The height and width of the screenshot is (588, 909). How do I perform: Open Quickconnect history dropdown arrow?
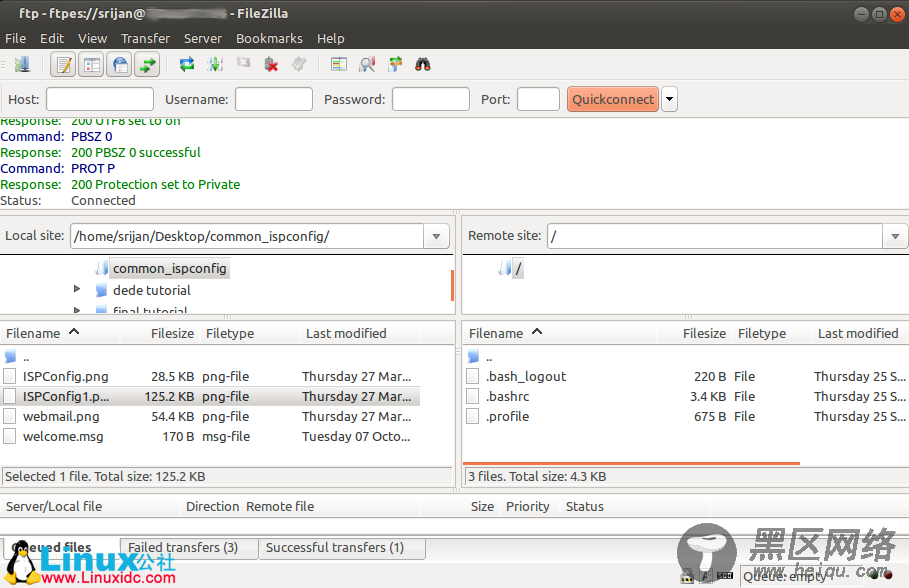coord(670,99)
